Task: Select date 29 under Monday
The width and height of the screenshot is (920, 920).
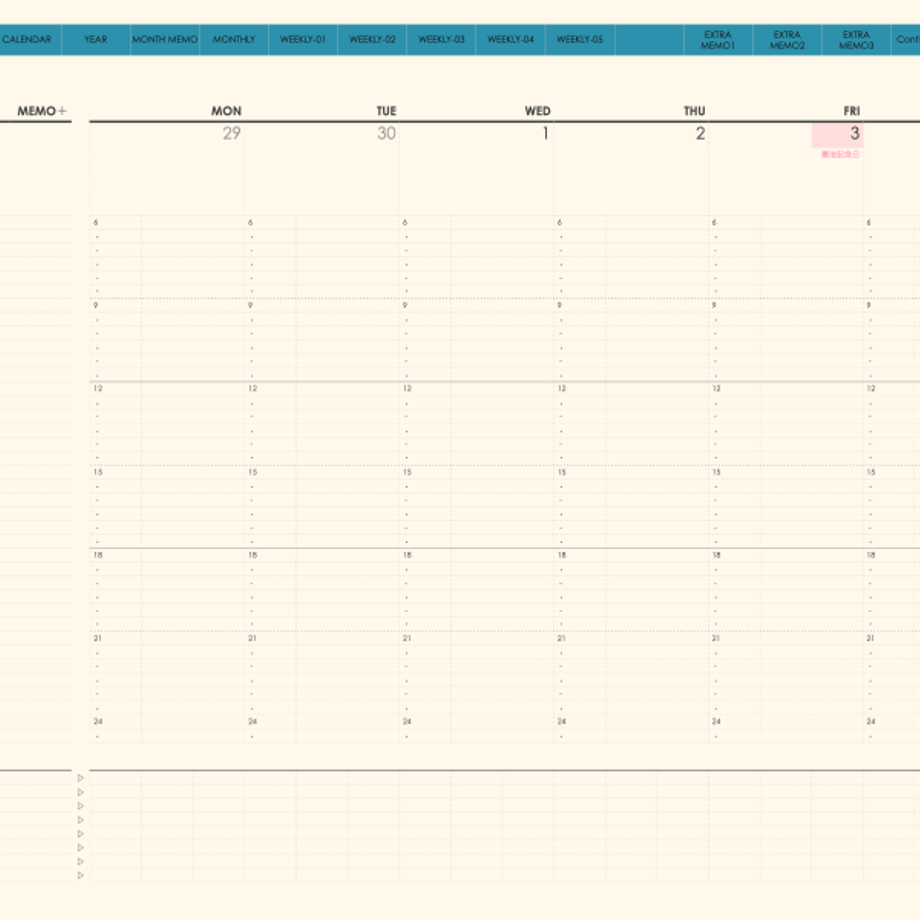Action: click(x=232, y=133)
